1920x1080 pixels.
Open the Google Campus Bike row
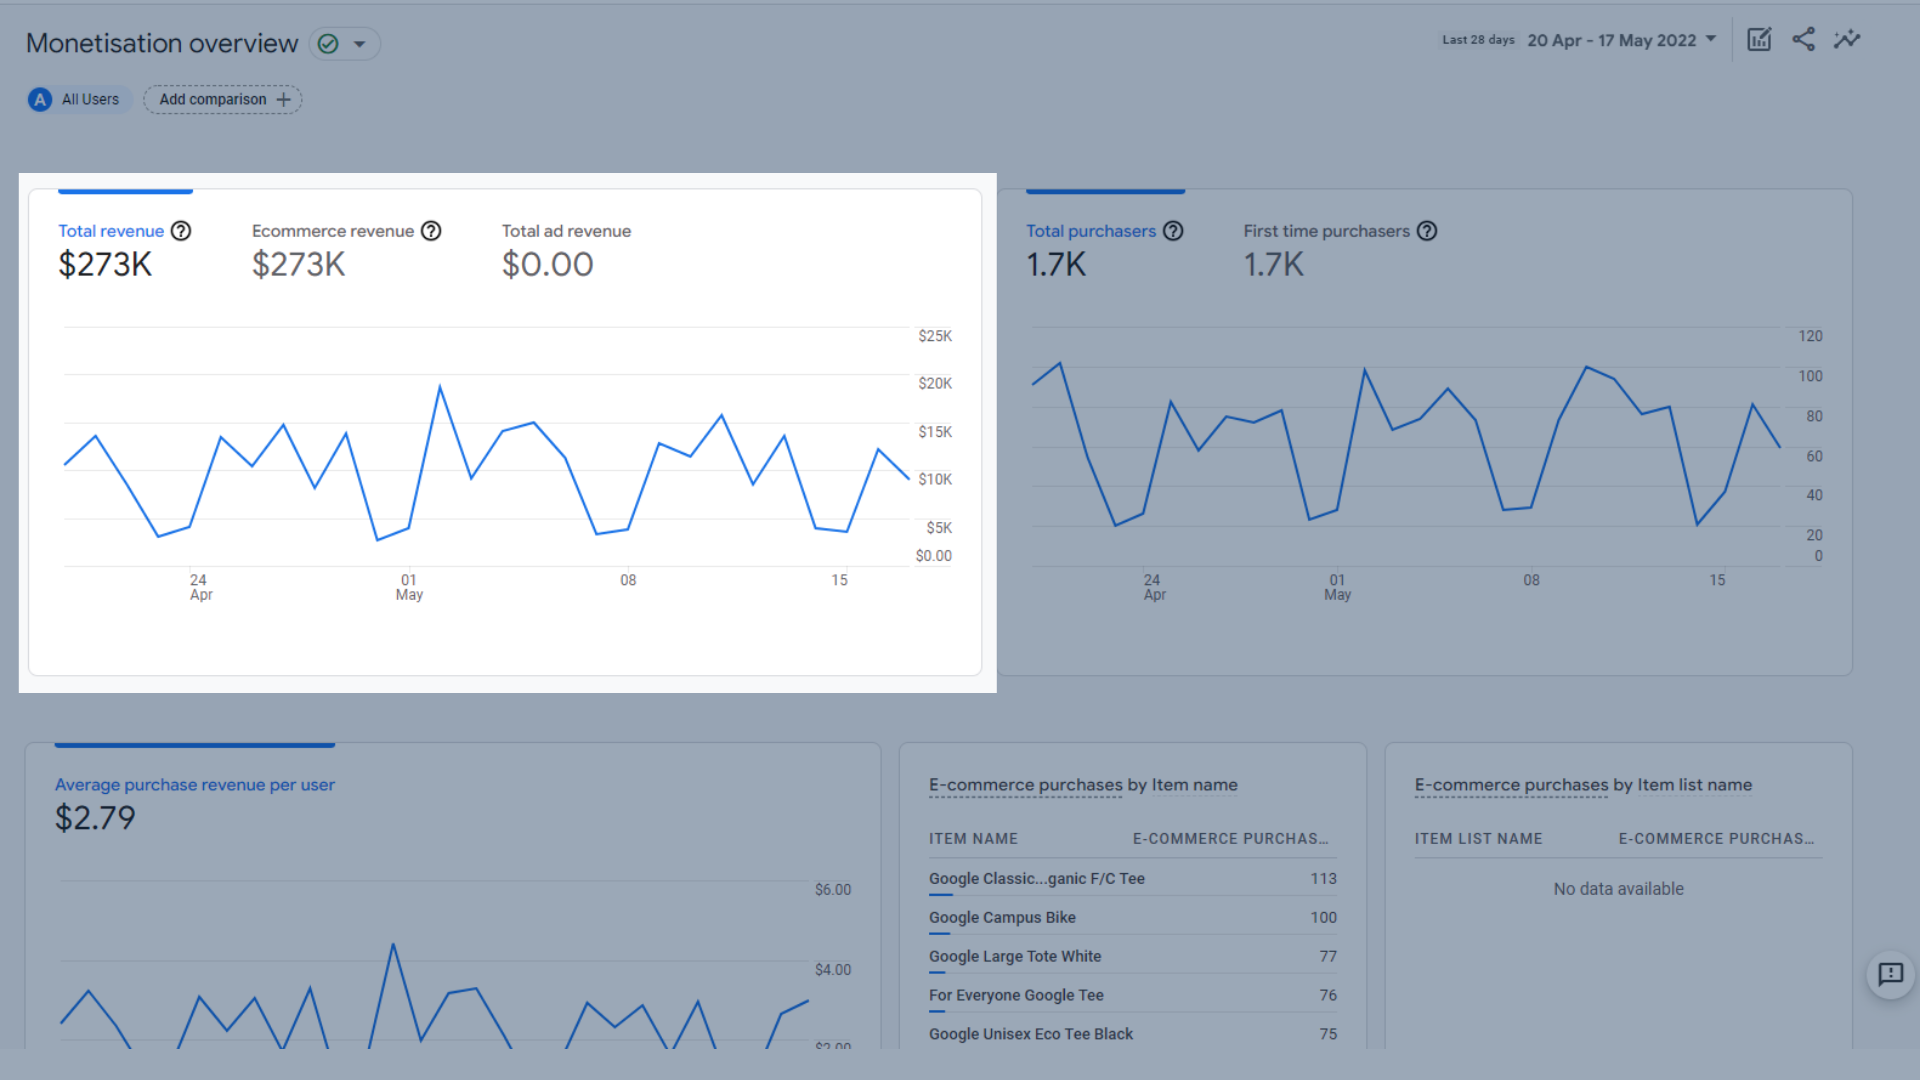coord(1002,917)
